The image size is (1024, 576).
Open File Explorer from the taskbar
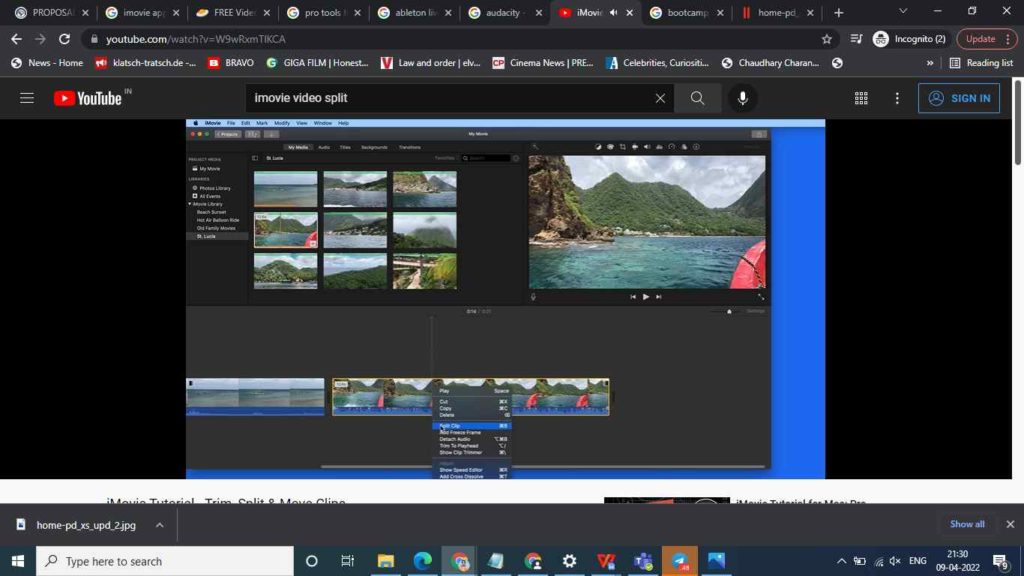click(386, 561)
